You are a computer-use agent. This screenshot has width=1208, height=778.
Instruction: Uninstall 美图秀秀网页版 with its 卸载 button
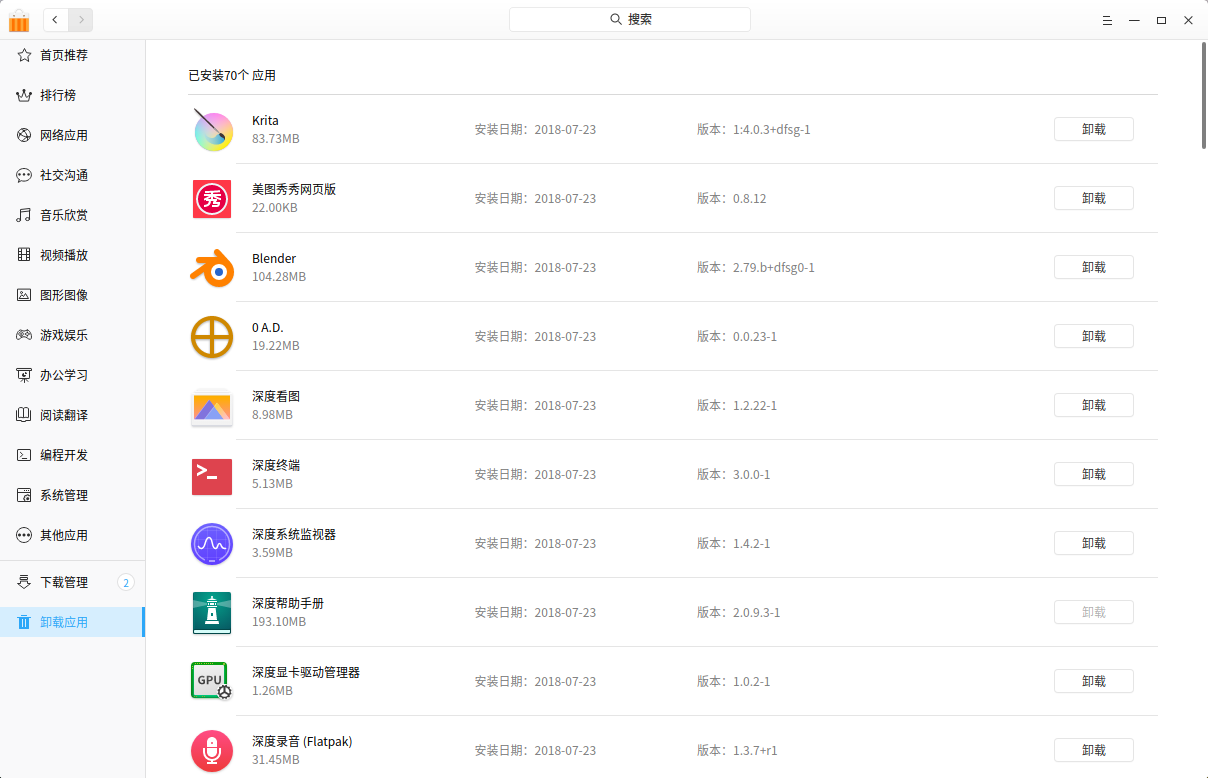coord(1094,198)
